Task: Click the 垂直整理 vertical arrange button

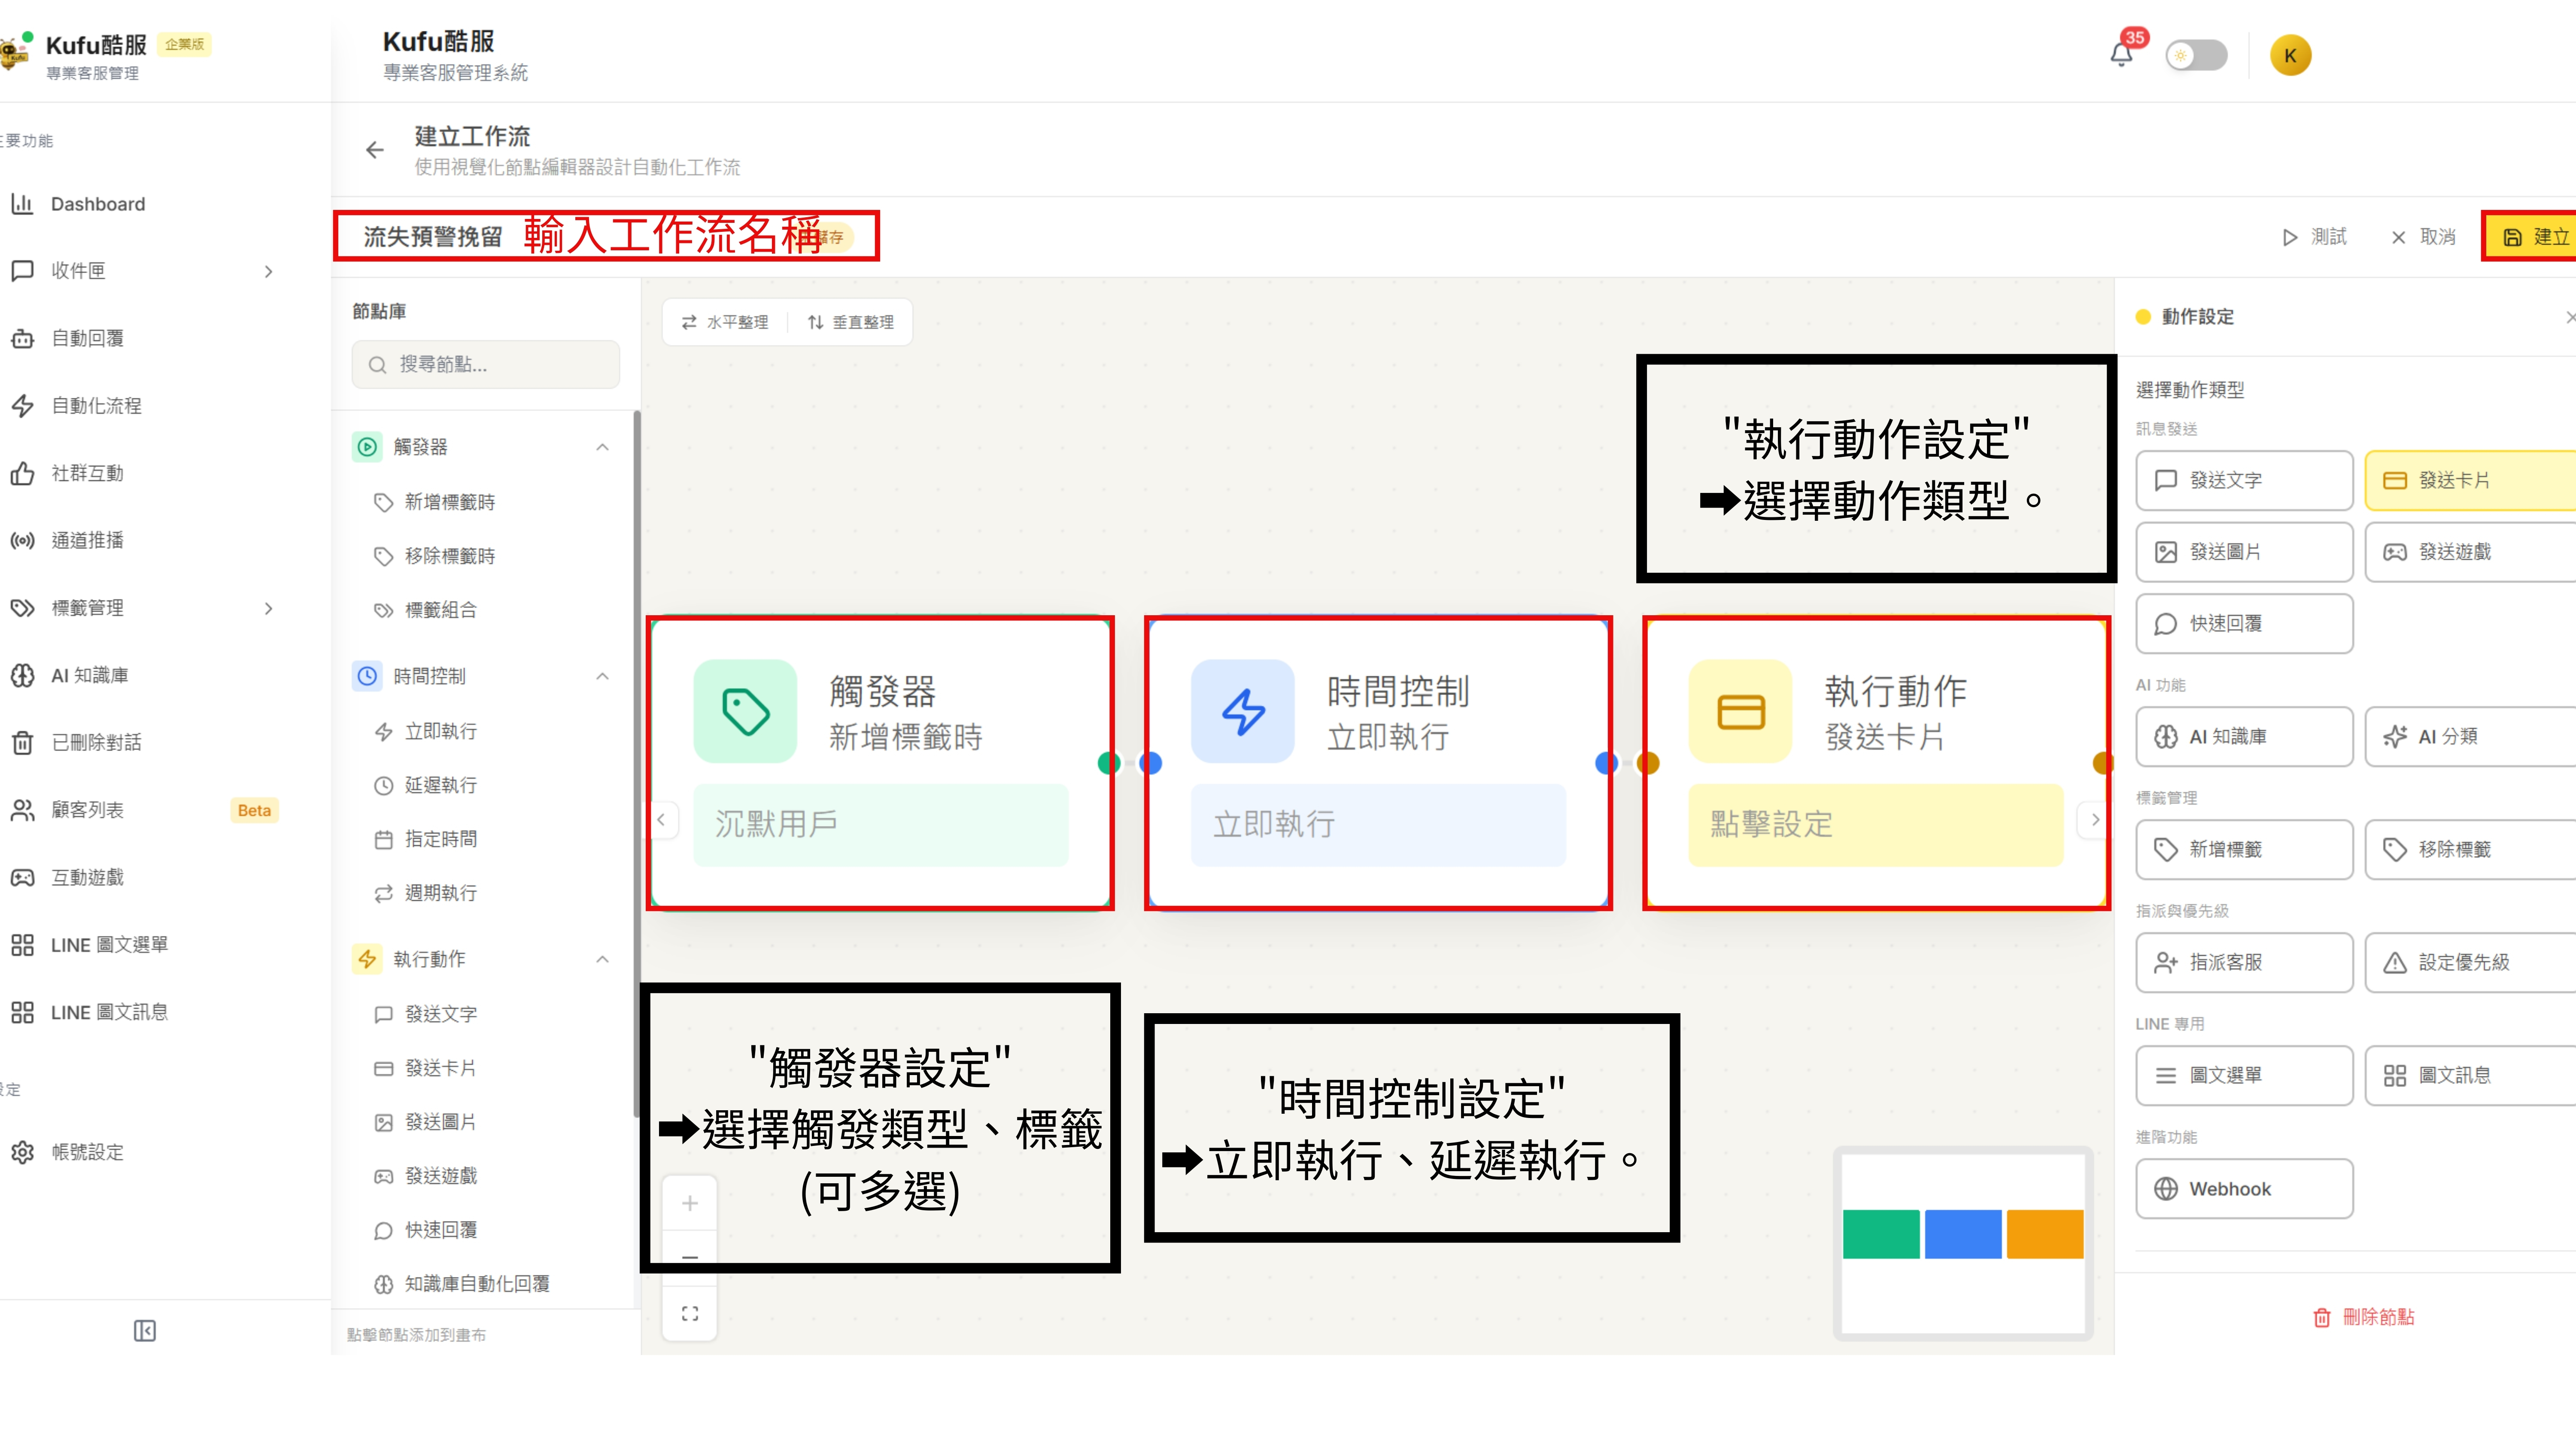Action: (x=851, y=322)
